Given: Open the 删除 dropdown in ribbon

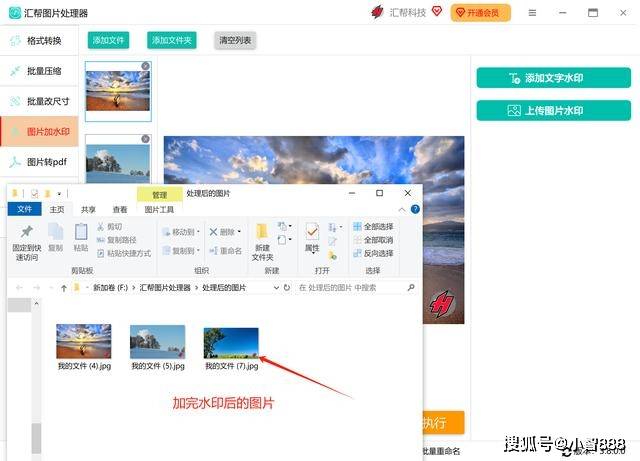Looking at the screenshot, I should 225,232.
